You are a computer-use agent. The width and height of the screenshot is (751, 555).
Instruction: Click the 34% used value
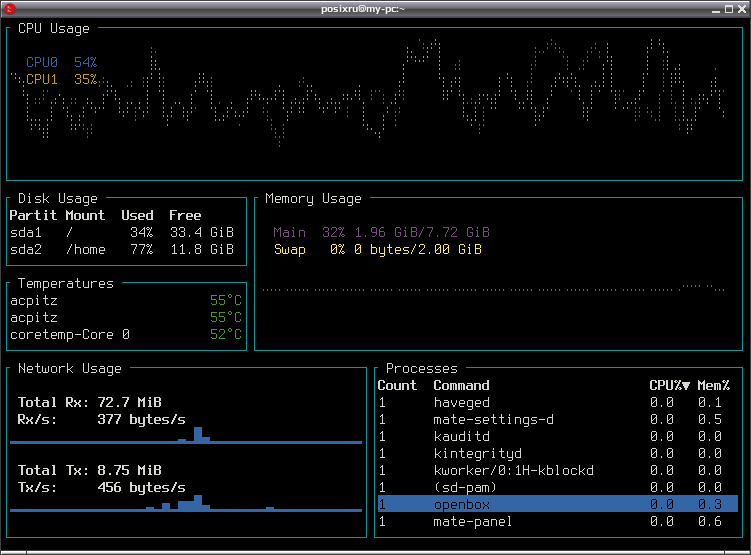[x=141, y=233]
